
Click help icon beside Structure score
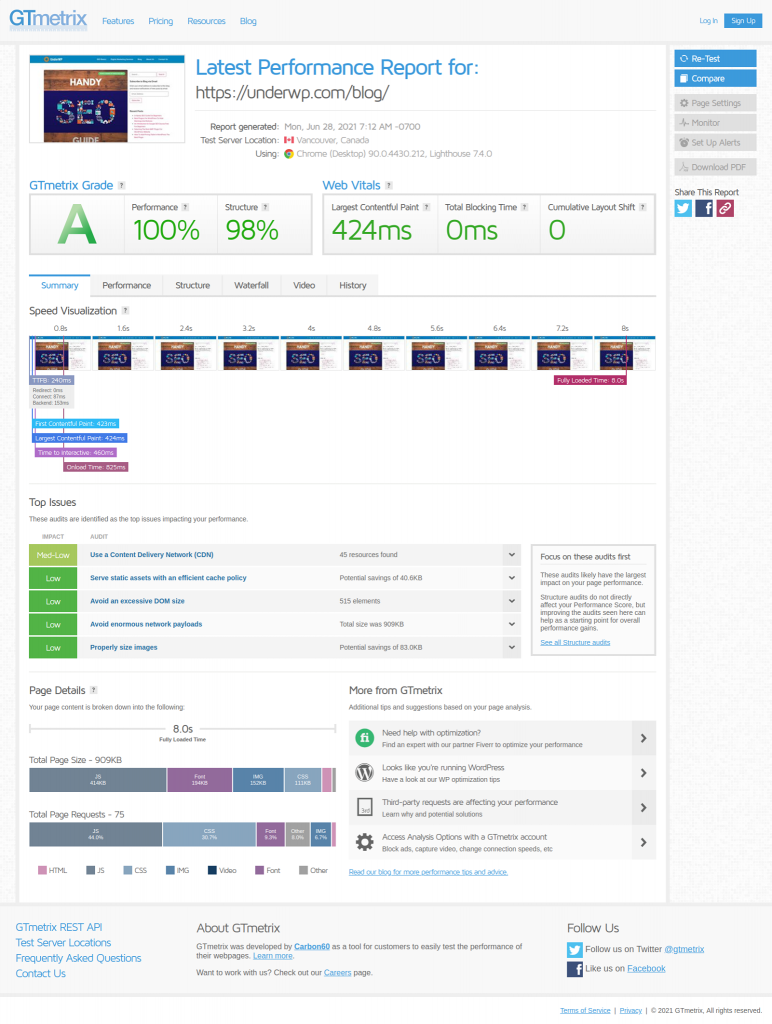coord(265,207)
